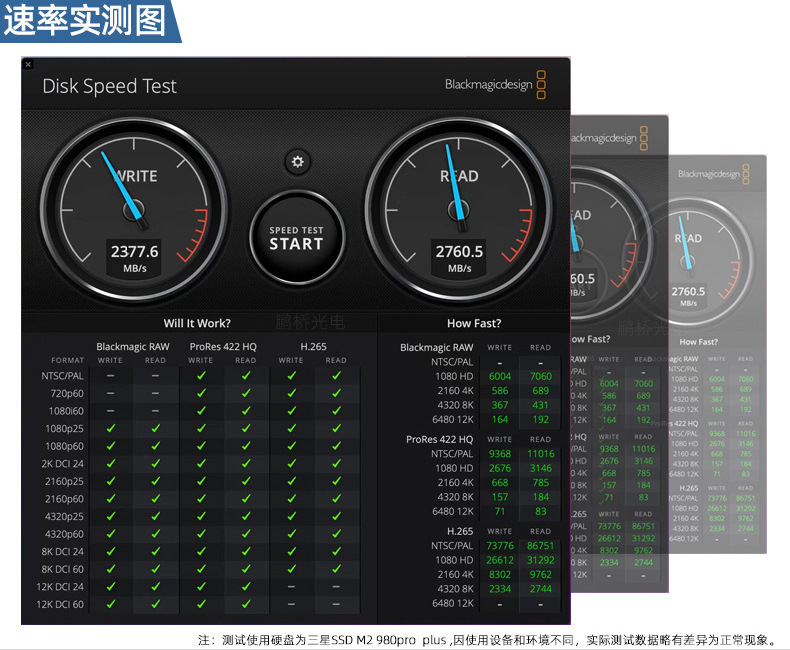Click the READ gauge dial

point(459,211)
